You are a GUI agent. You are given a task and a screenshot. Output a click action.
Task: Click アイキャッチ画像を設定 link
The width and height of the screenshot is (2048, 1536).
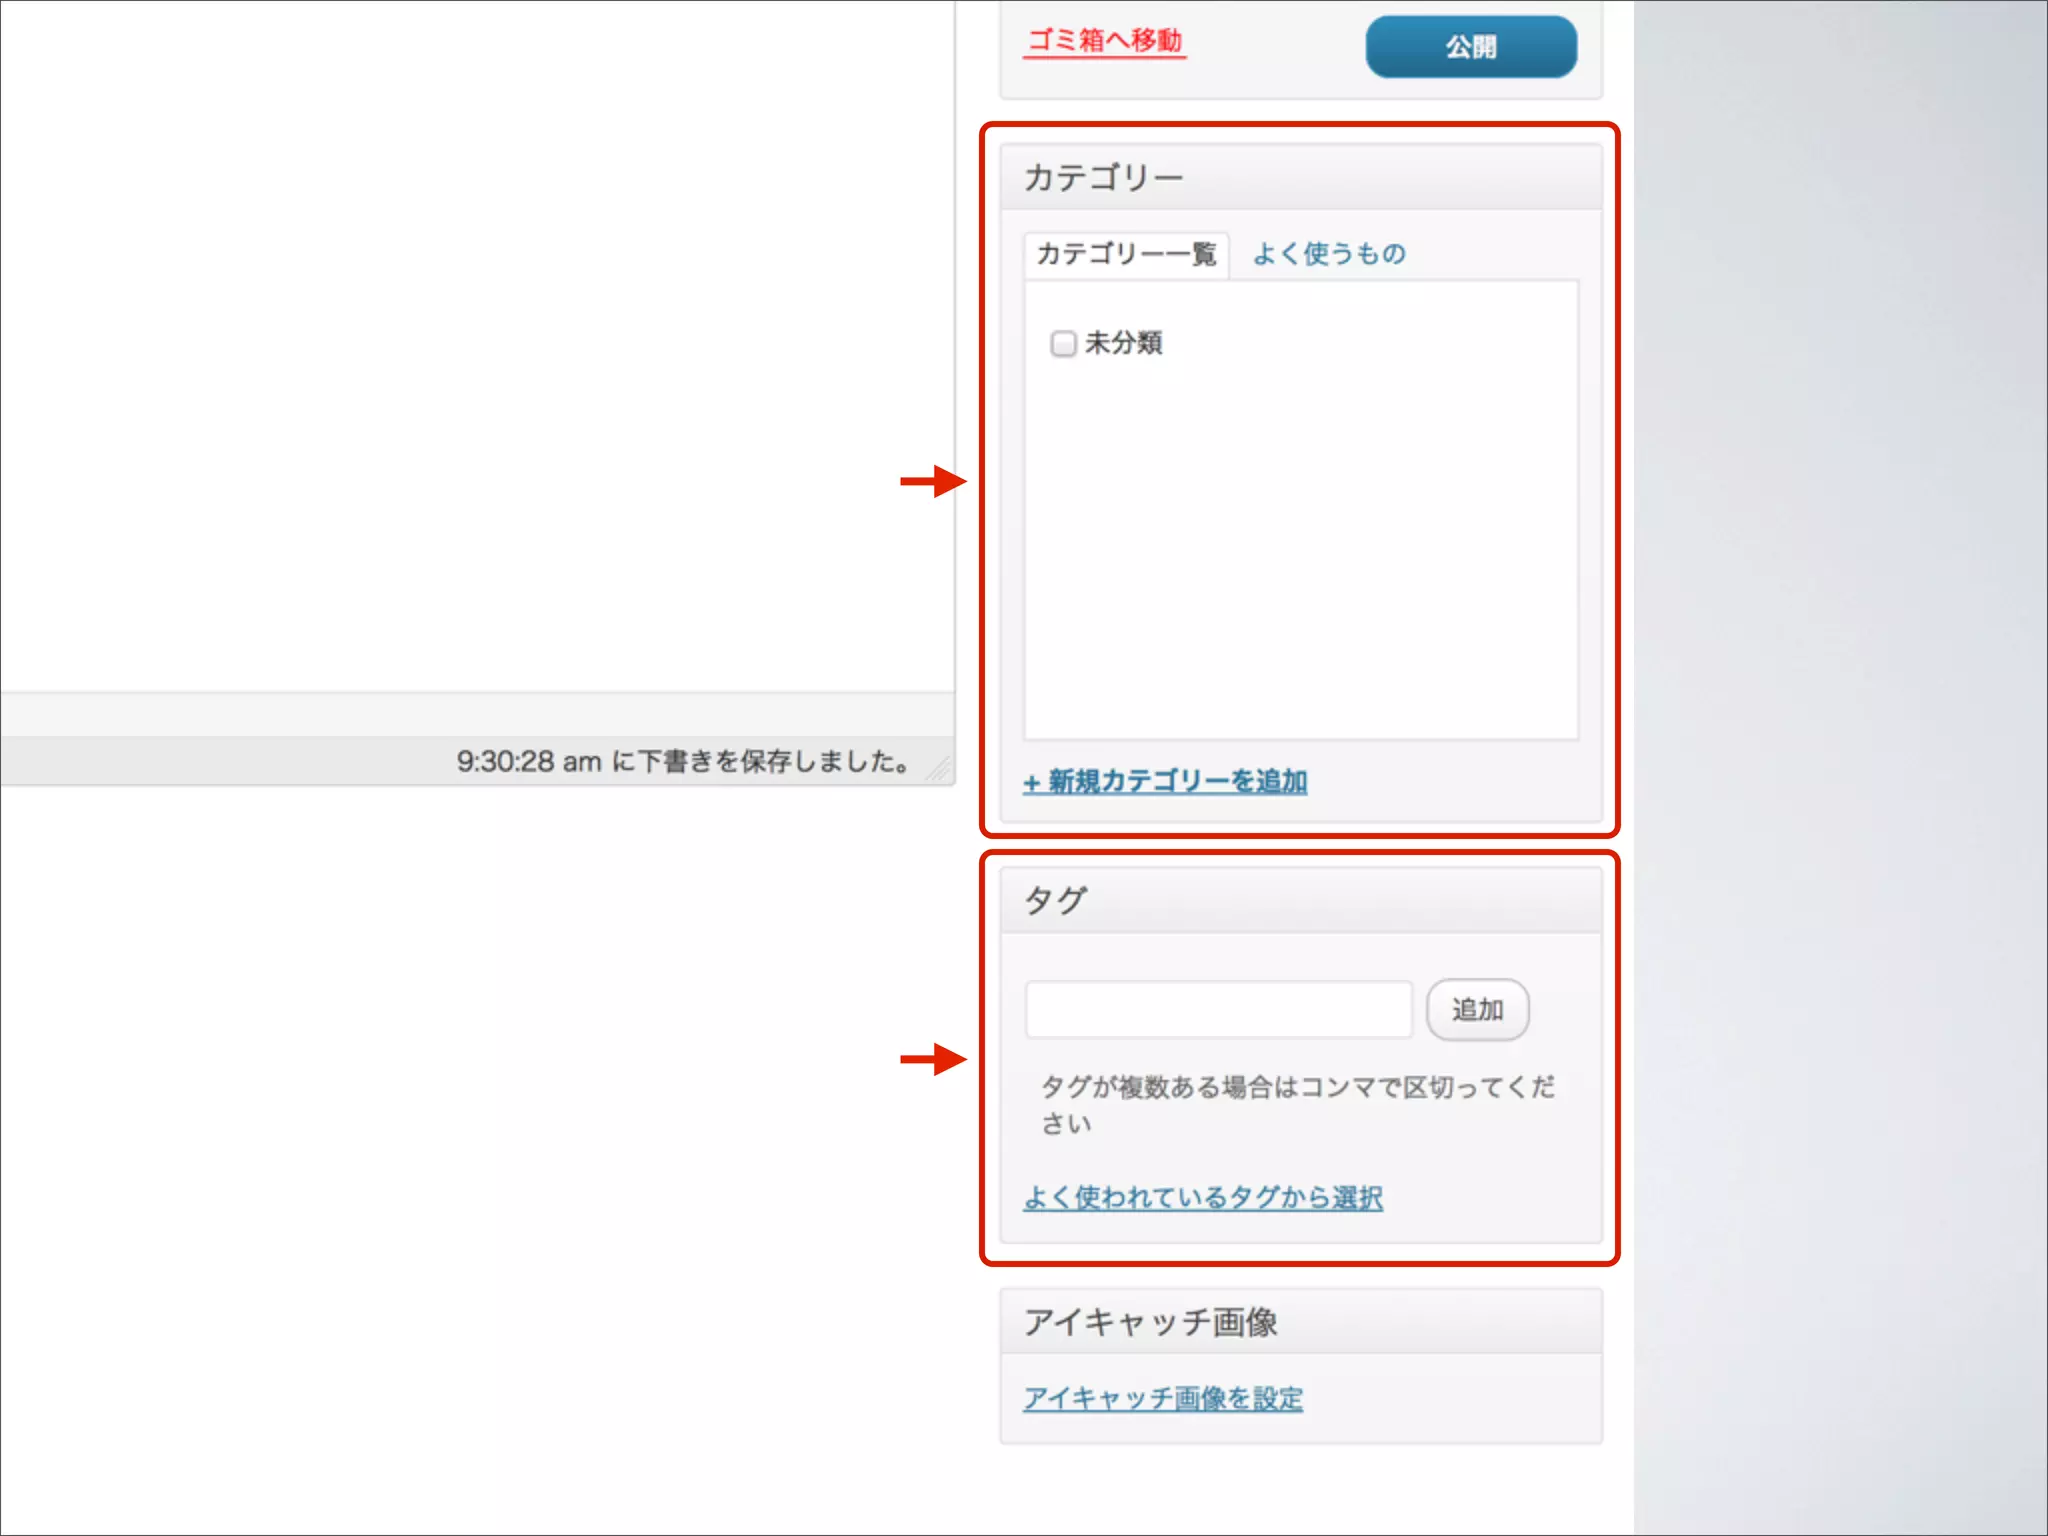click(x=1163, y=1398)
